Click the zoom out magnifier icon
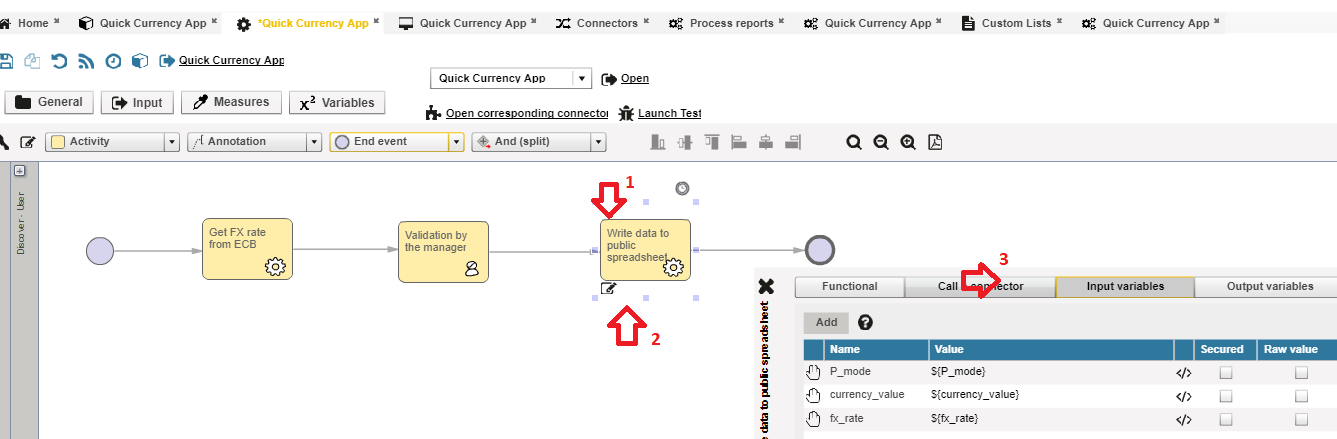This screenshot has height=439, width=1337. (881, 142)
